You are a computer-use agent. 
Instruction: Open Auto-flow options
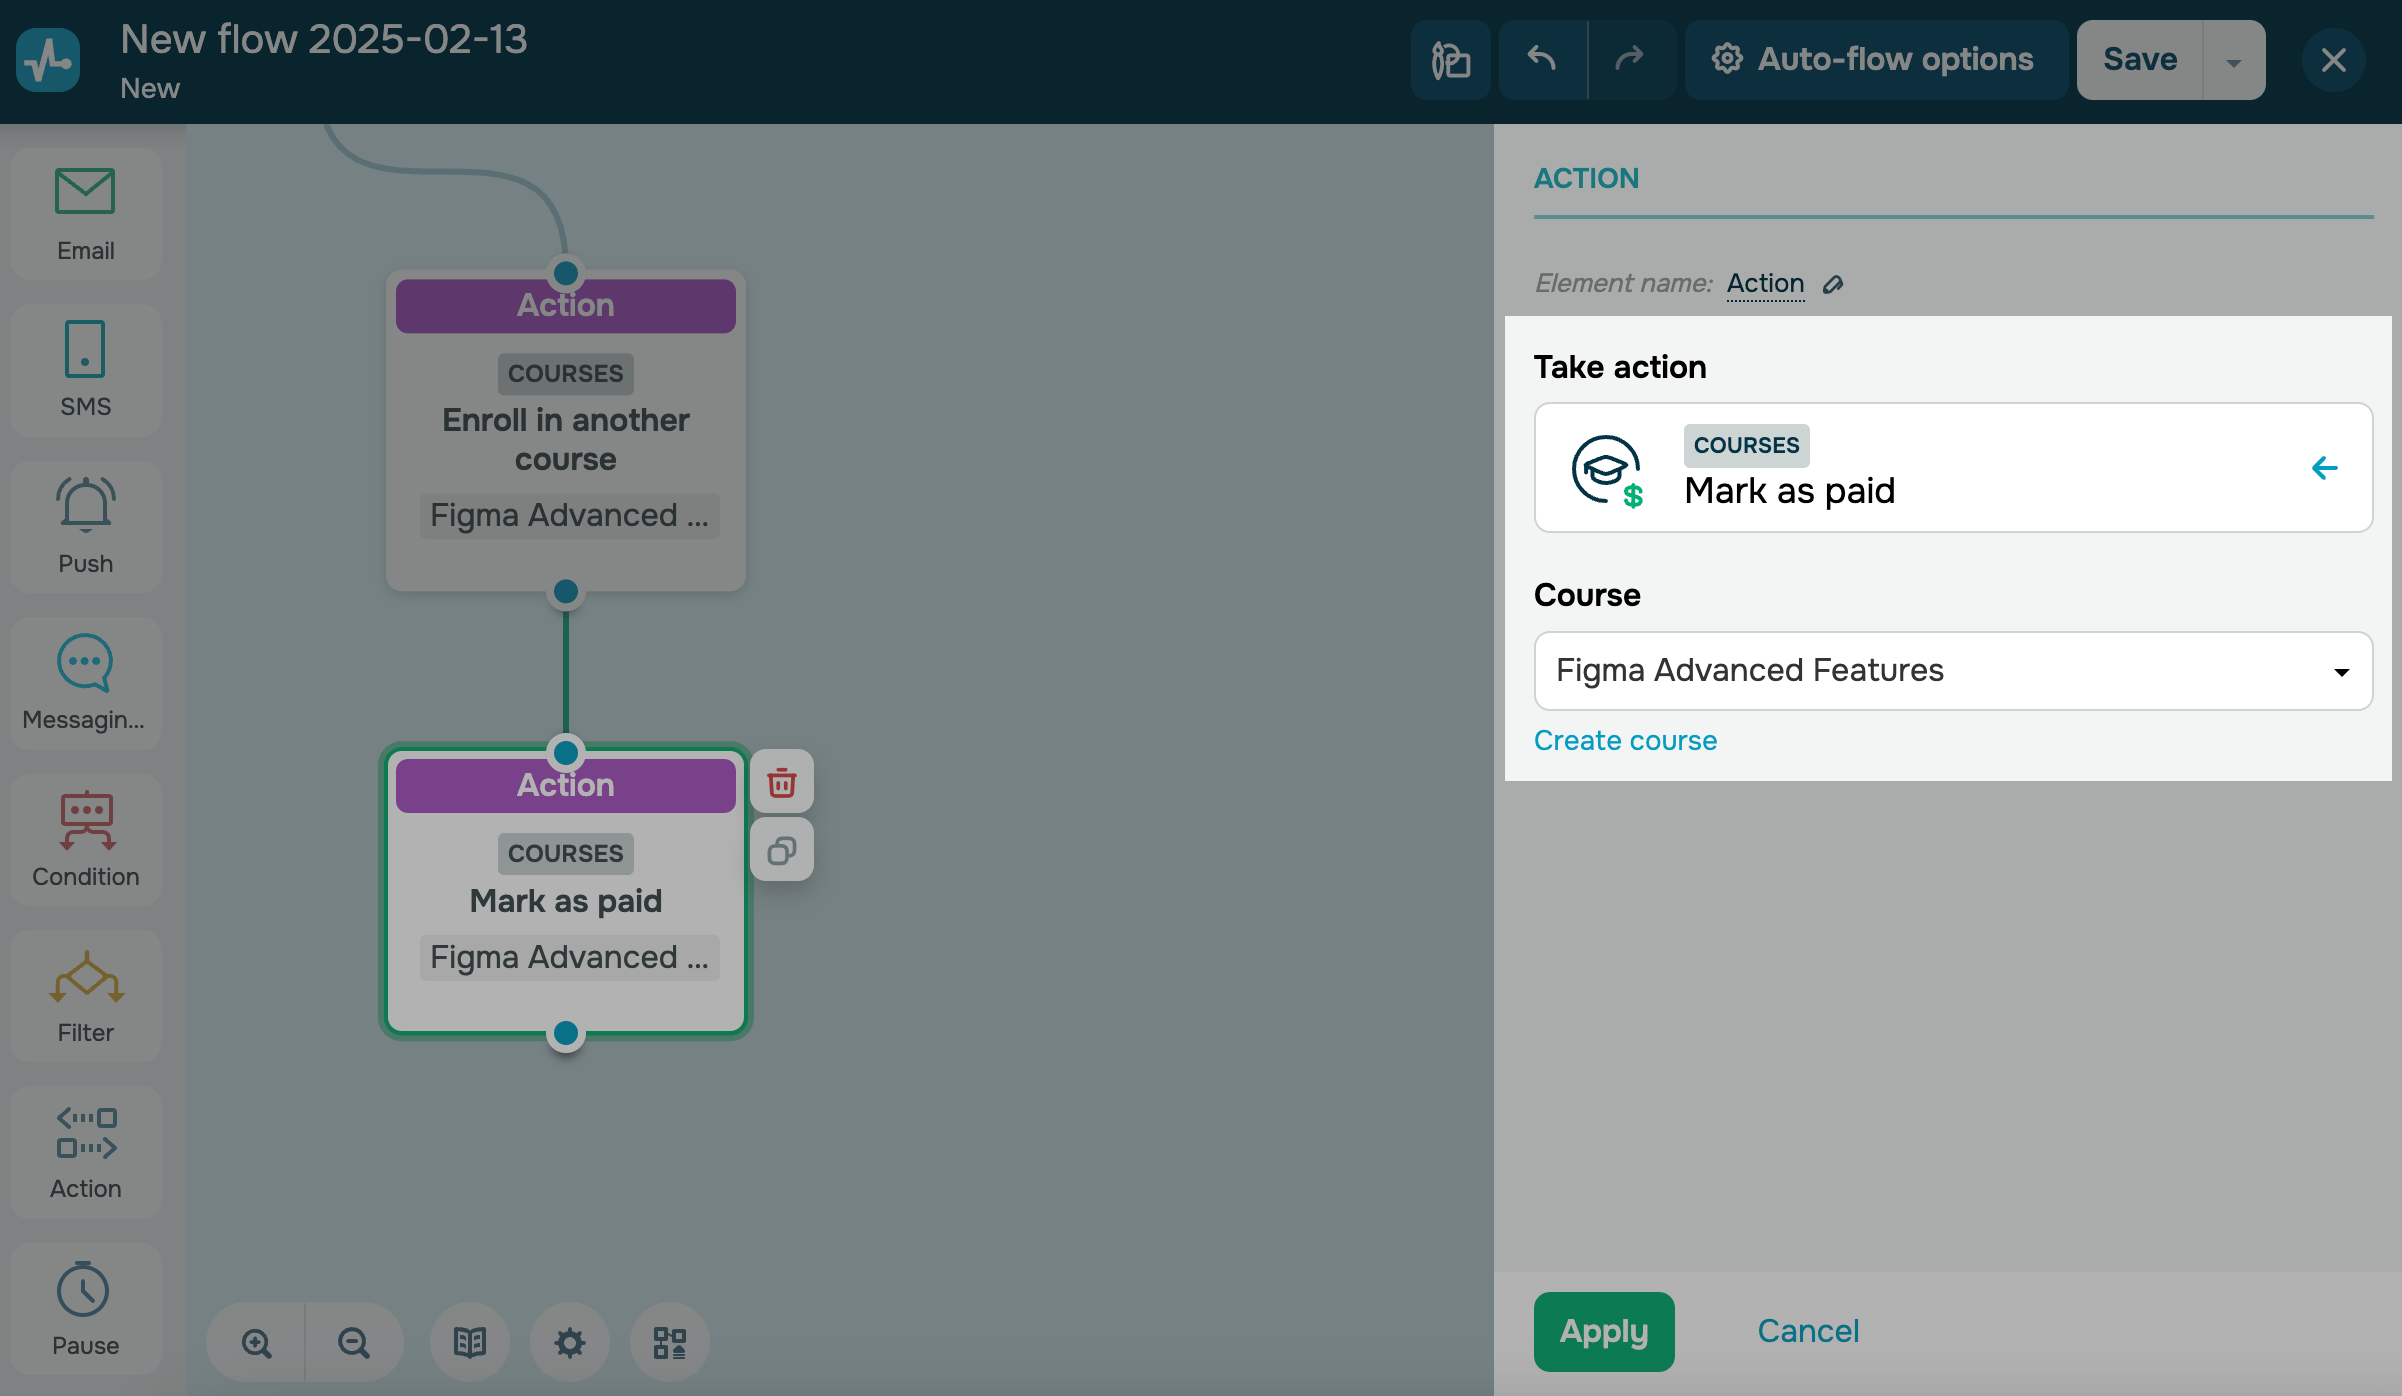pyautogui.click(x=1875, y=60)
